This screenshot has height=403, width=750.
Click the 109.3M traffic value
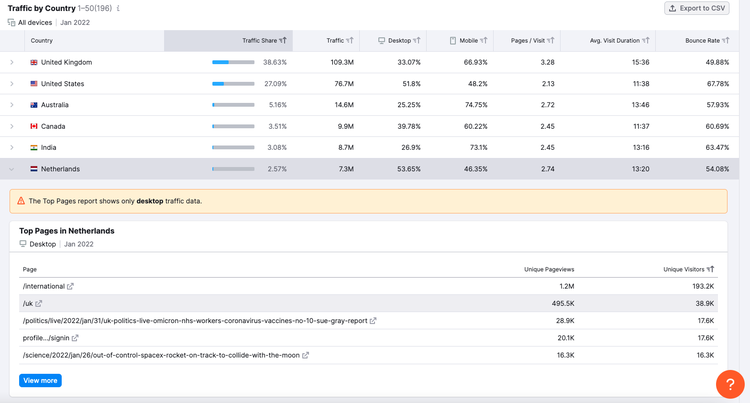click(x=342, y=62)
